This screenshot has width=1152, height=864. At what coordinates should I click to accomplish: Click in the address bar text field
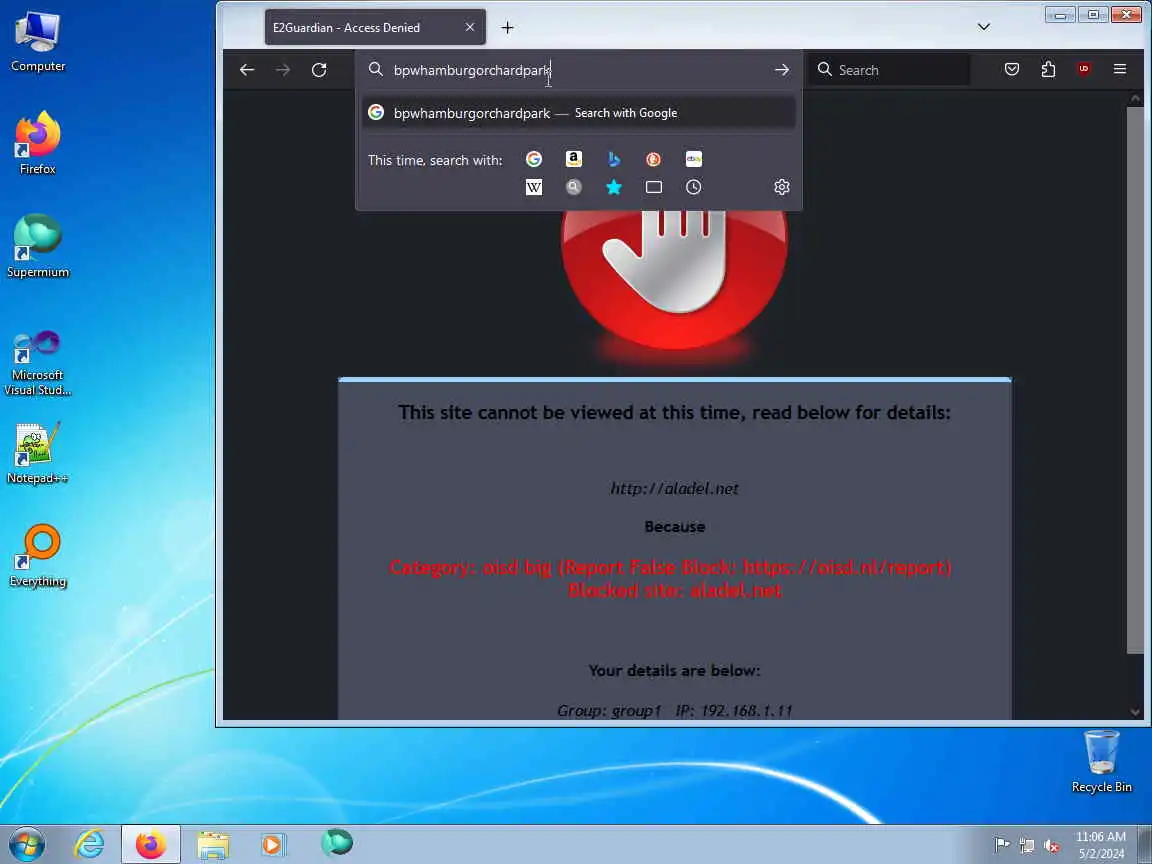click(x=577, y=70)
